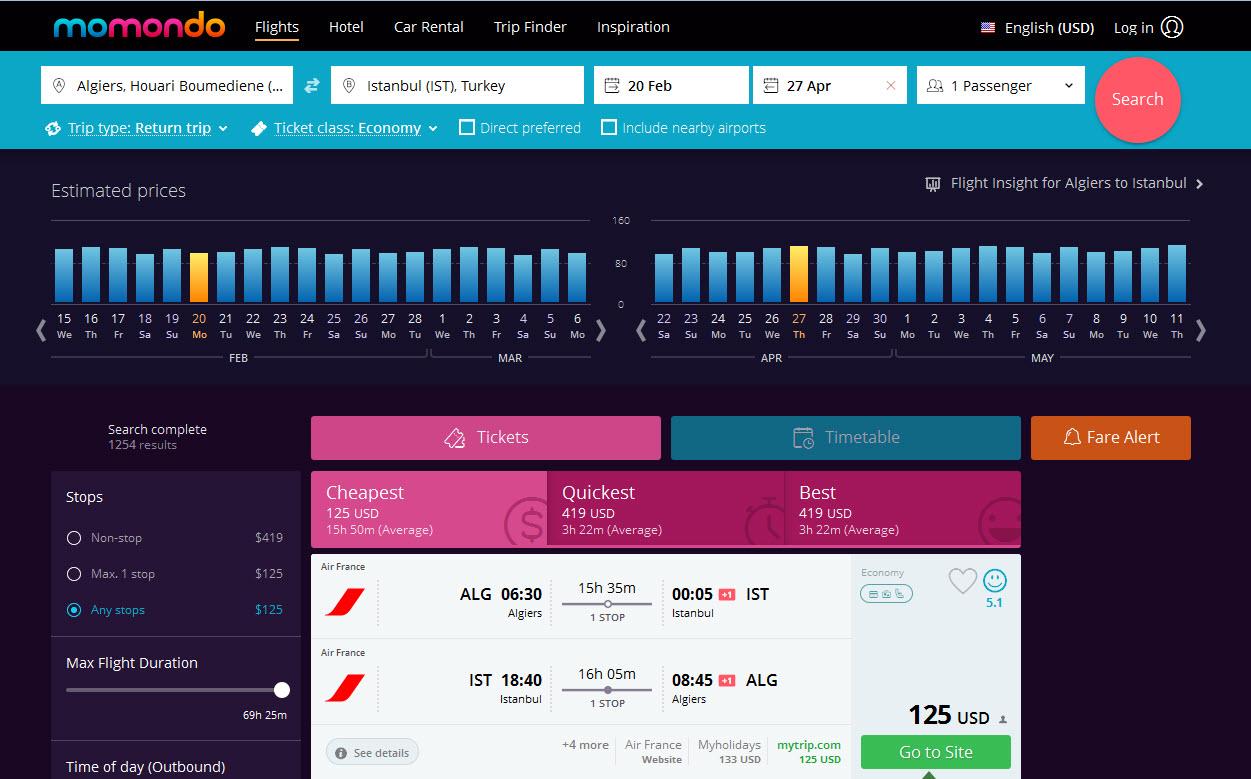Open the 1 Passenger dropdown
Screen dimensions: 1251x779
click(1001, 86)
